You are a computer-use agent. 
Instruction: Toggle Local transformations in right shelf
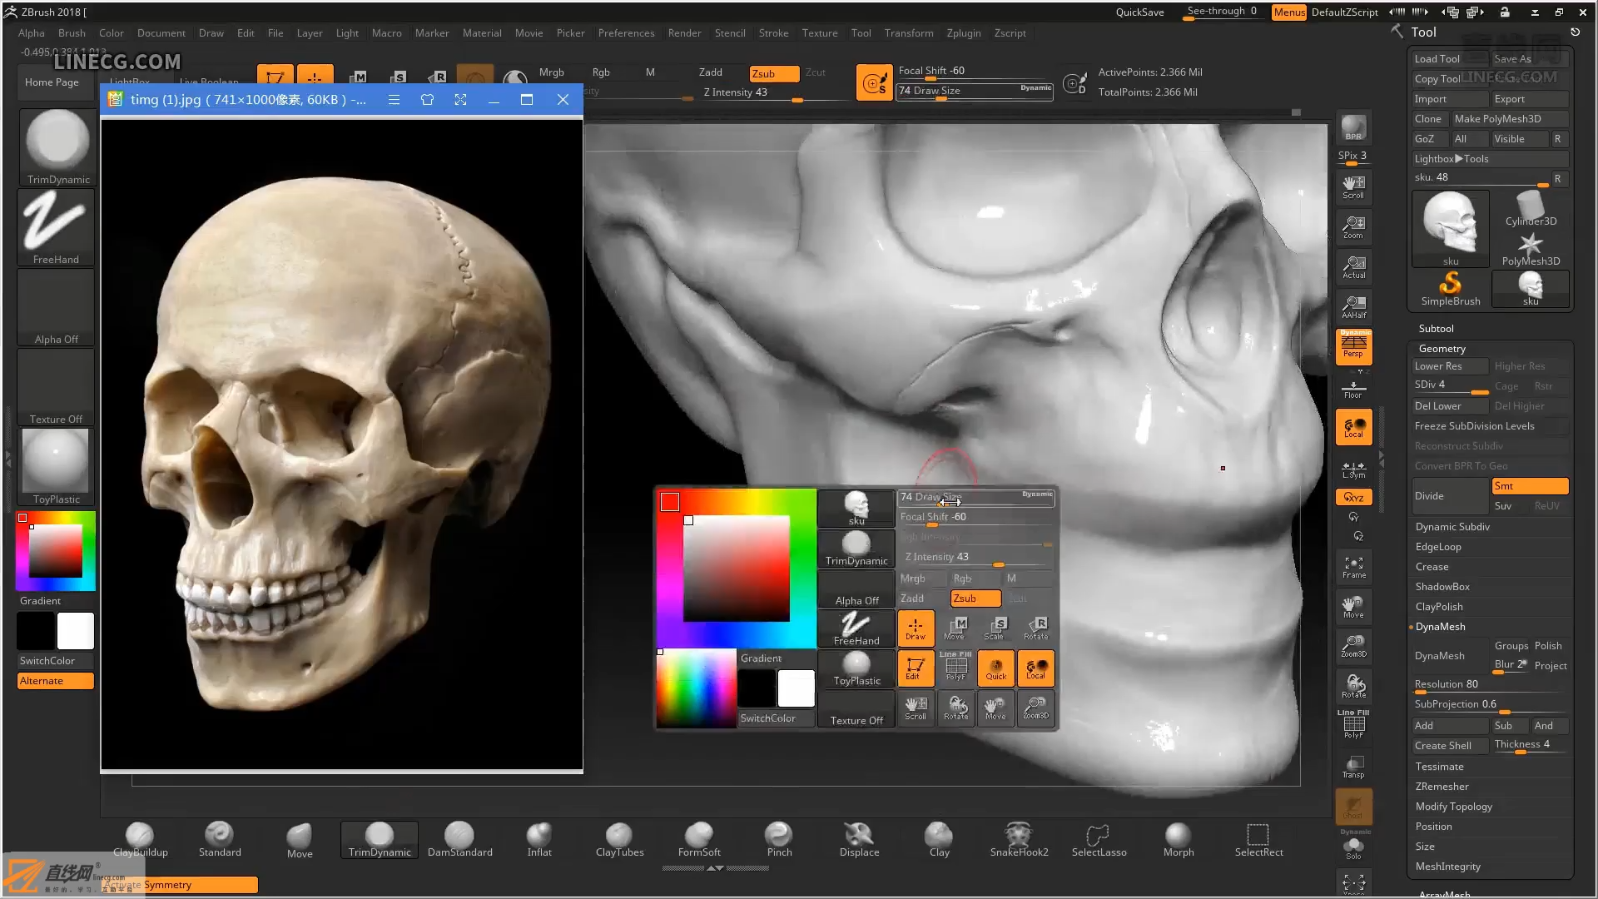[x=1353, y=427]
